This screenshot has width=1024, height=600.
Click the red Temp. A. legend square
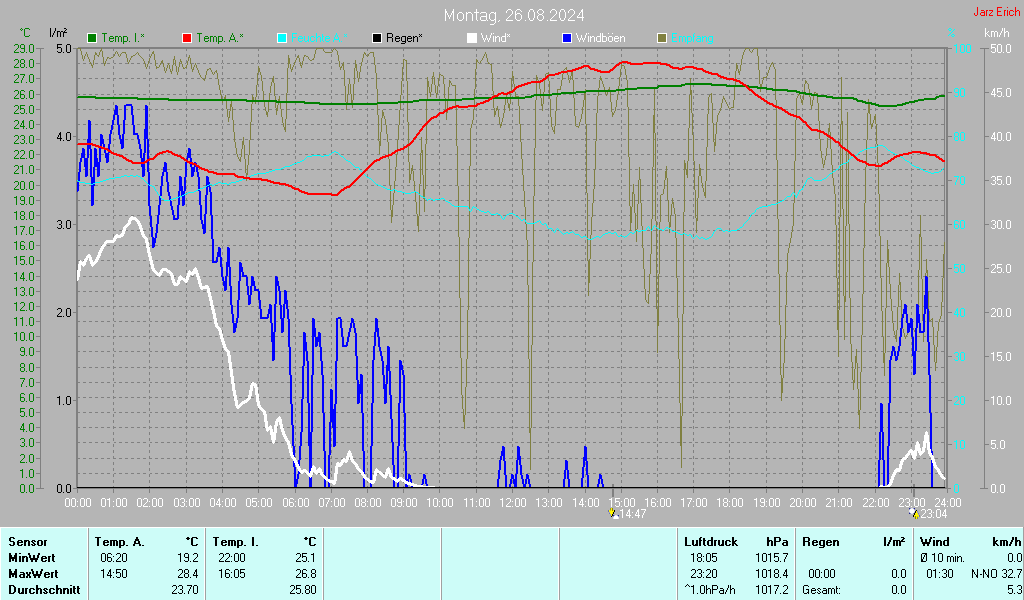point(187,38)
